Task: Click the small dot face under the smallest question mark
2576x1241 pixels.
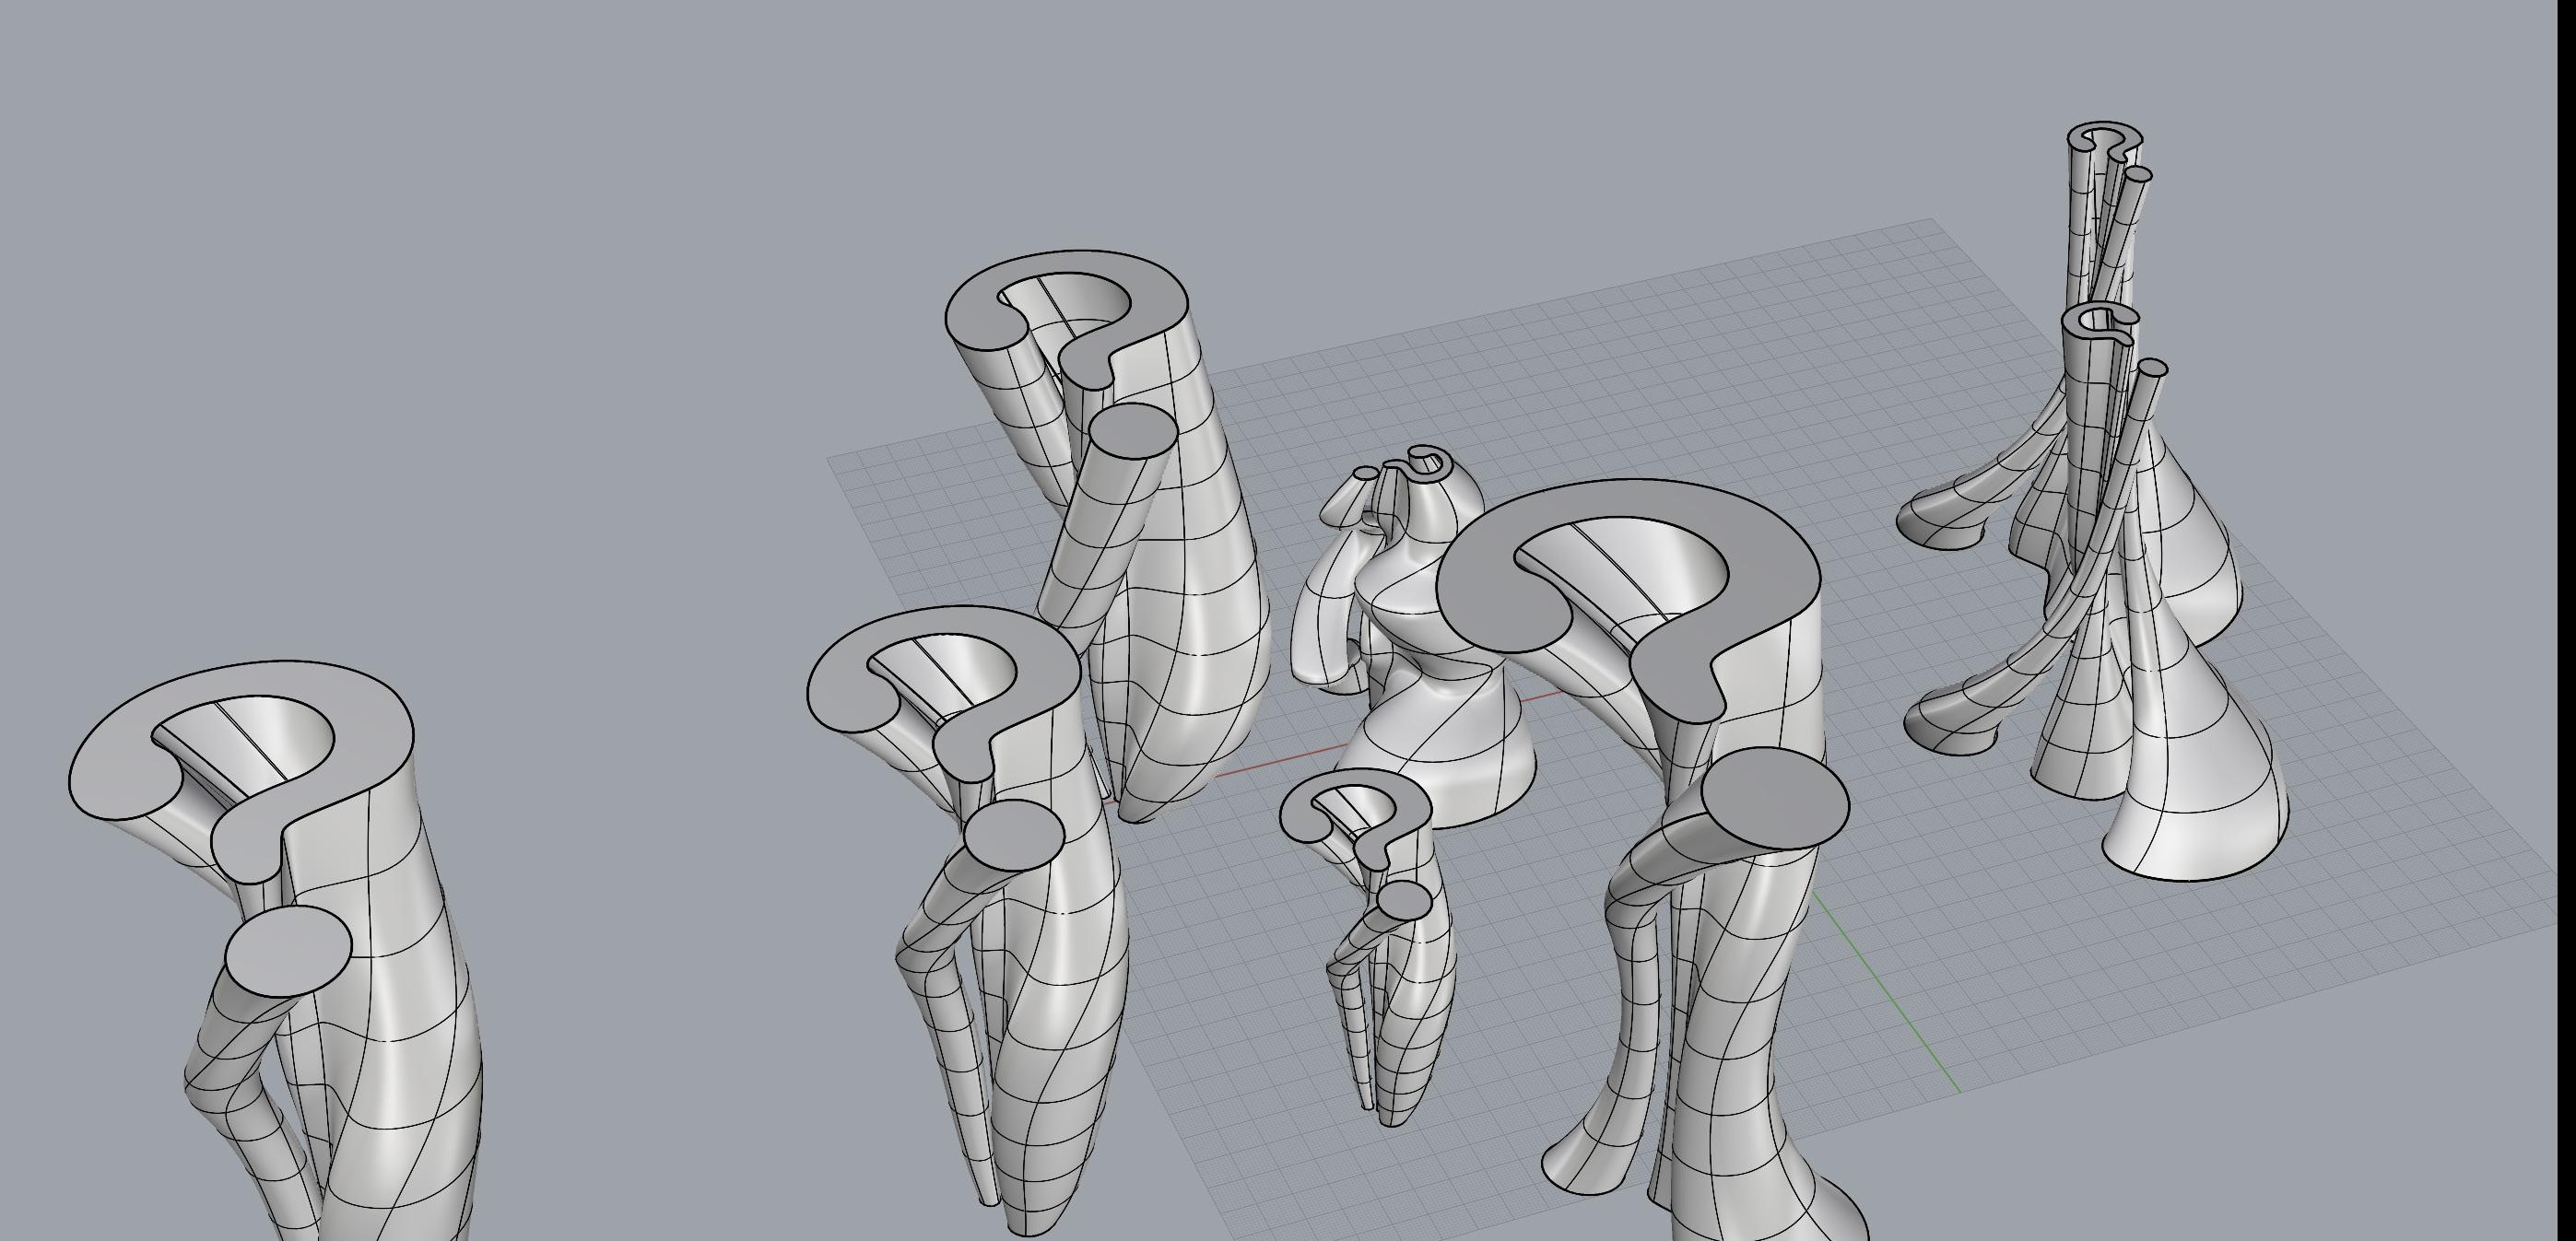Action: click(1404, 901)
